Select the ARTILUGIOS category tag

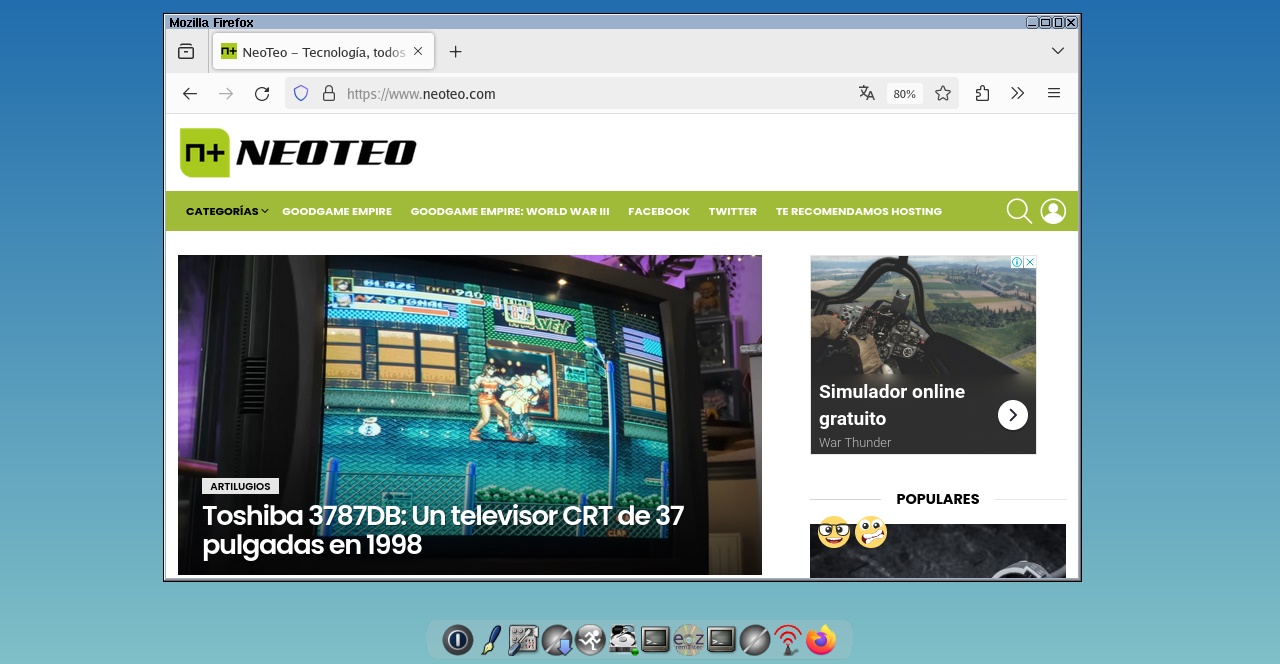240,486
